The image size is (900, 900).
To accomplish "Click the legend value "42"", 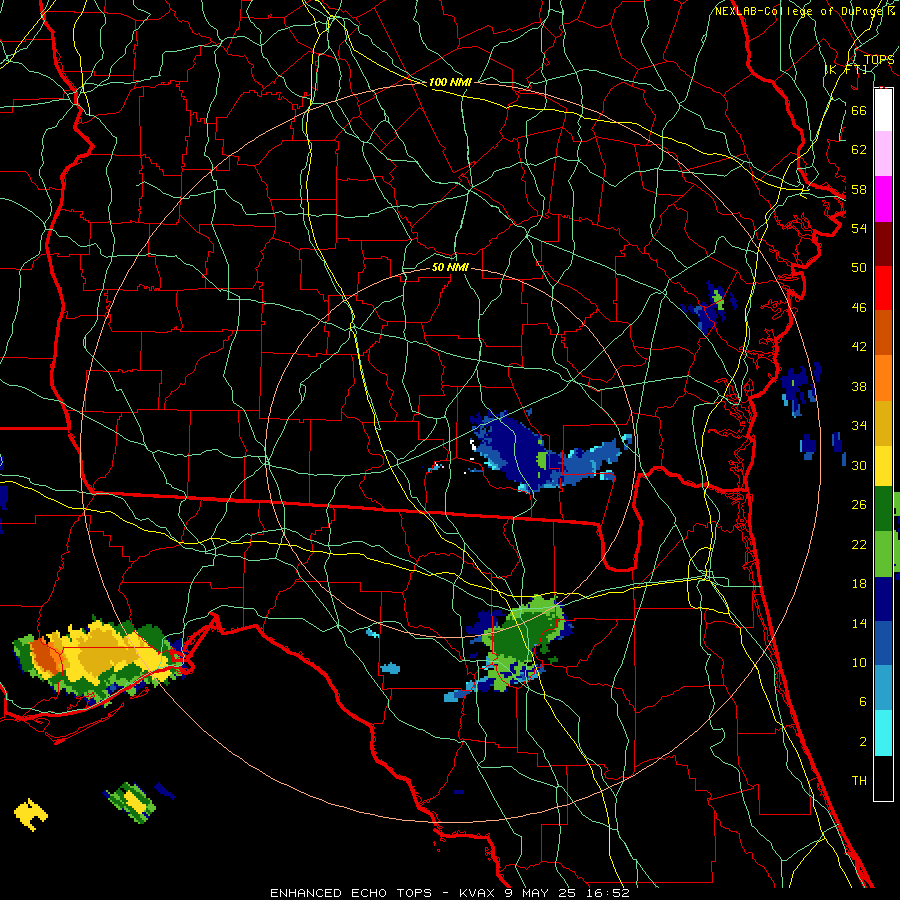I will coord(859,347).
